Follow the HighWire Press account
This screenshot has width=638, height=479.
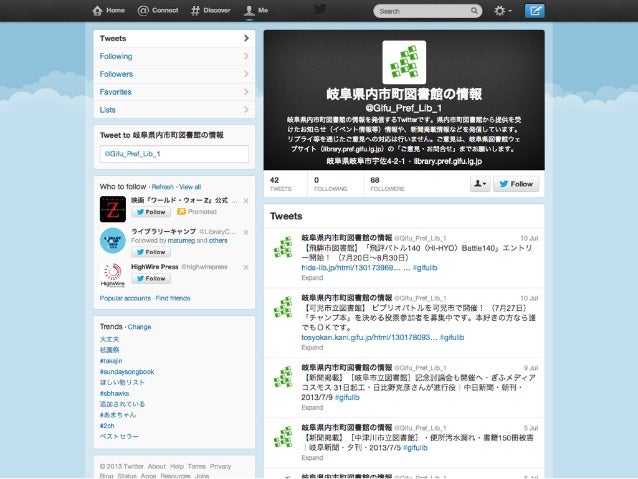point(151,279)
